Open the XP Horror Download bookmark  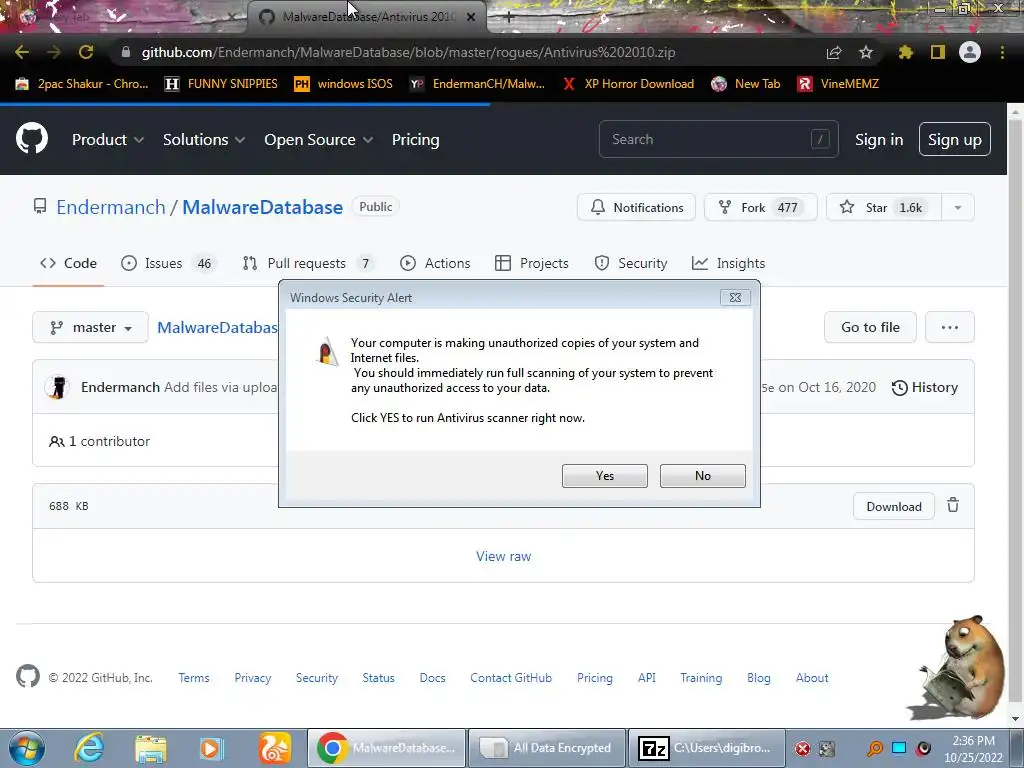[x=628, y=84]
